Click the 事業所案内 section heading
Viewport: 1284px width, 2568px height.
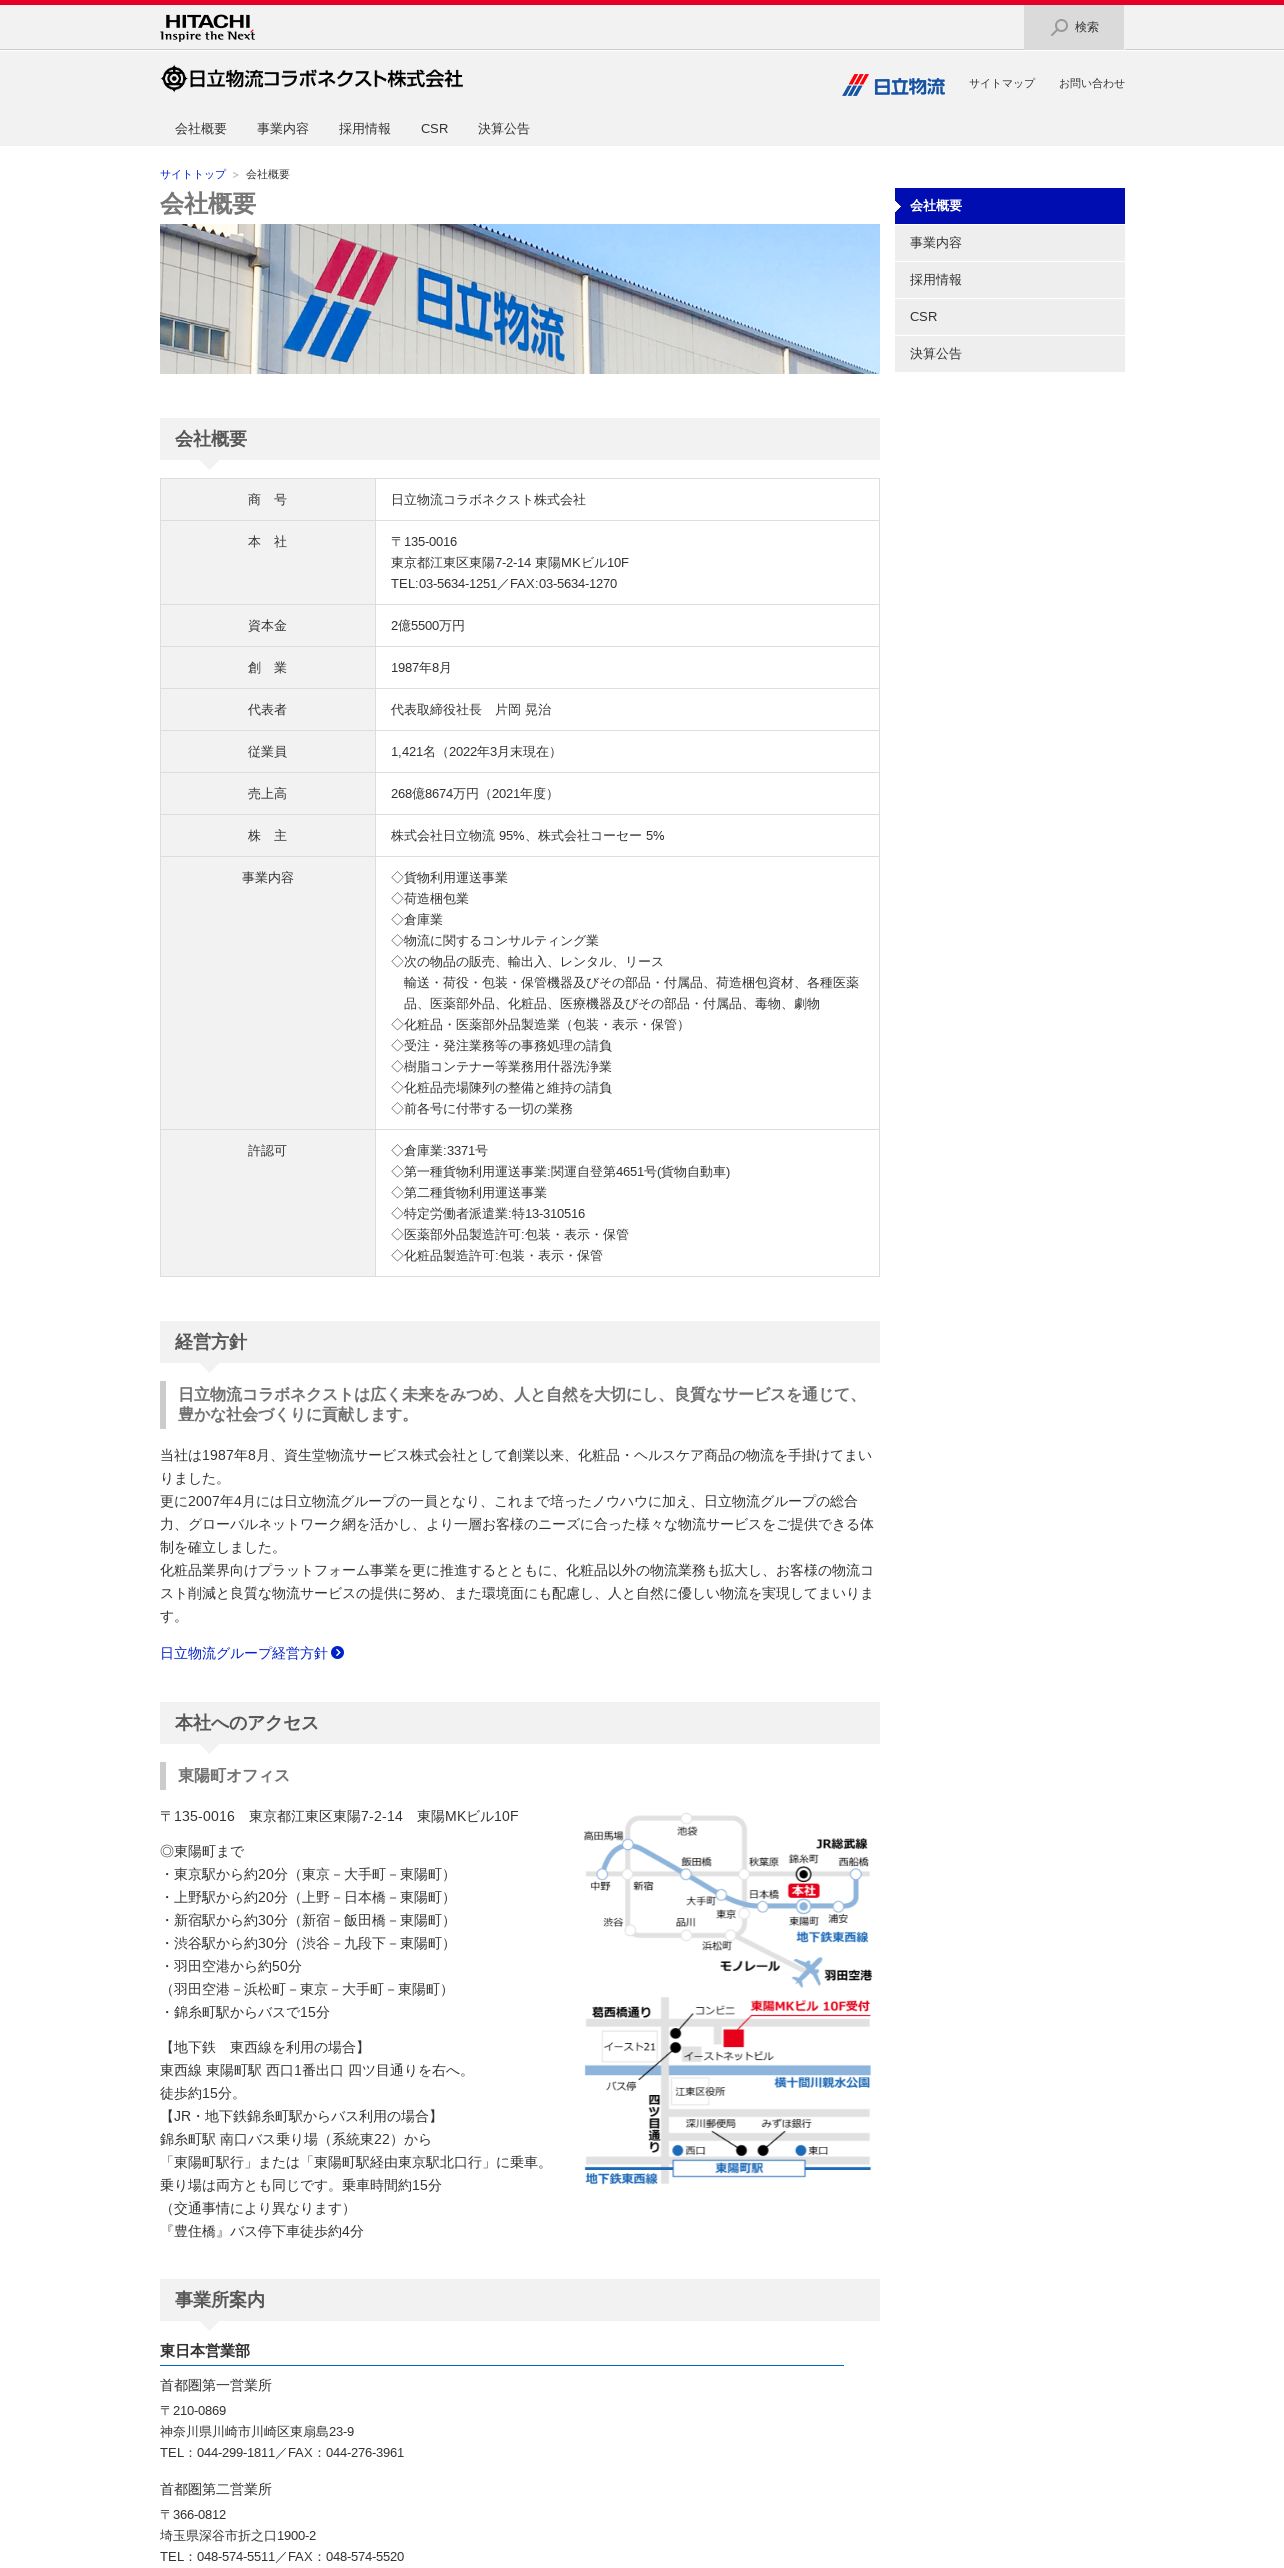click(x=220, y=2300)
